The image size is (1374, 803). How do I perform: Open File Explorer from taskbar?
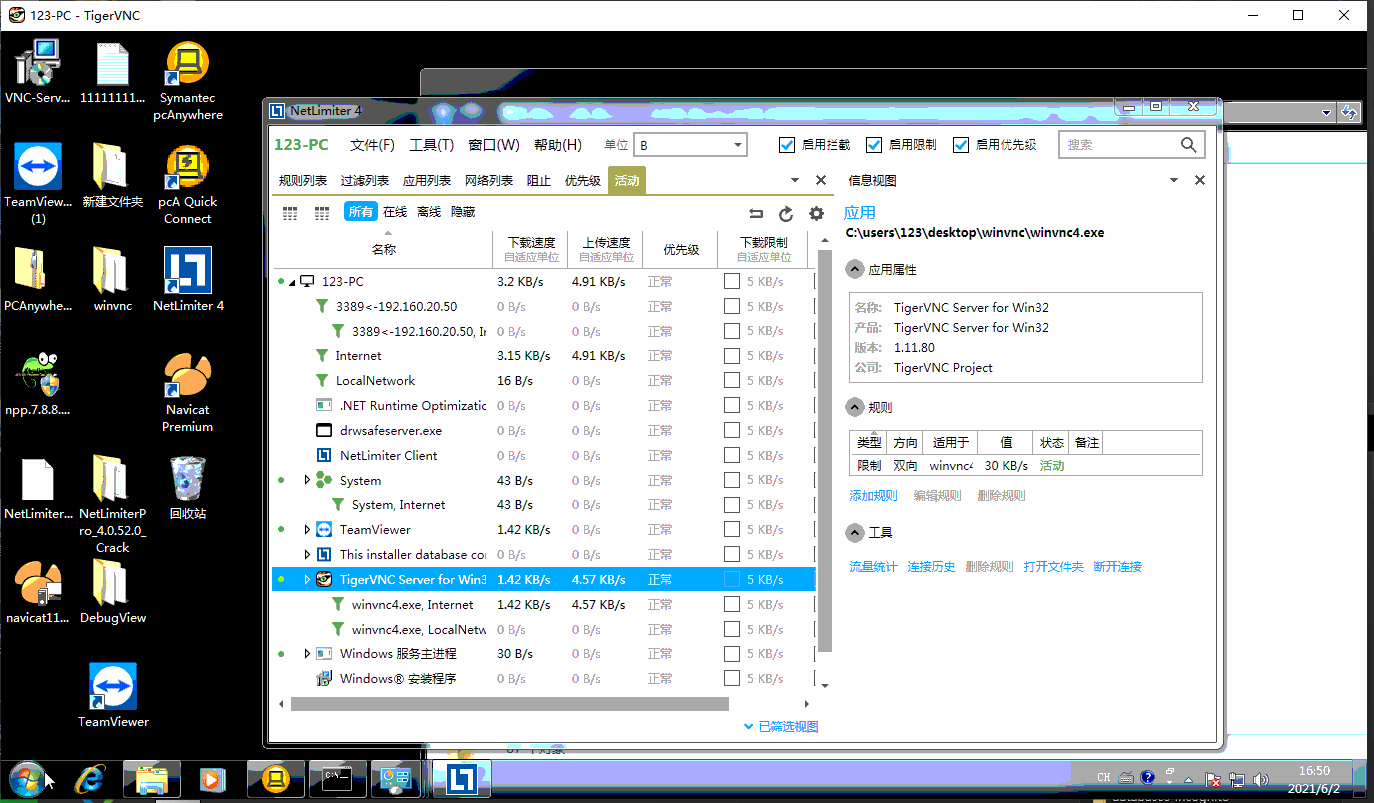[x=151, y=779]
